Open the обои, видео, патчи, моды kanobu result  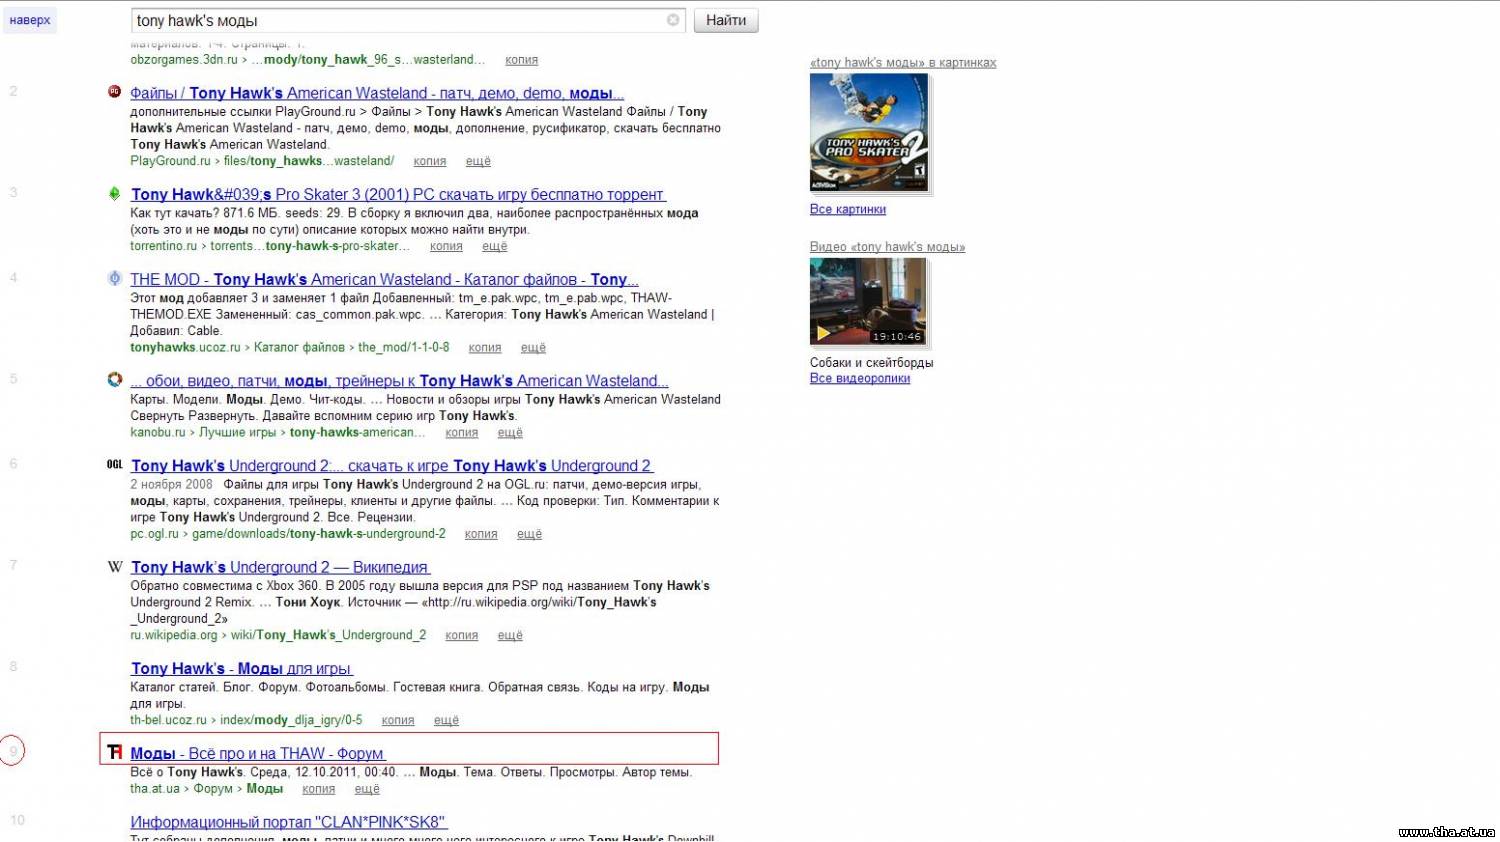tap(399, 381)
